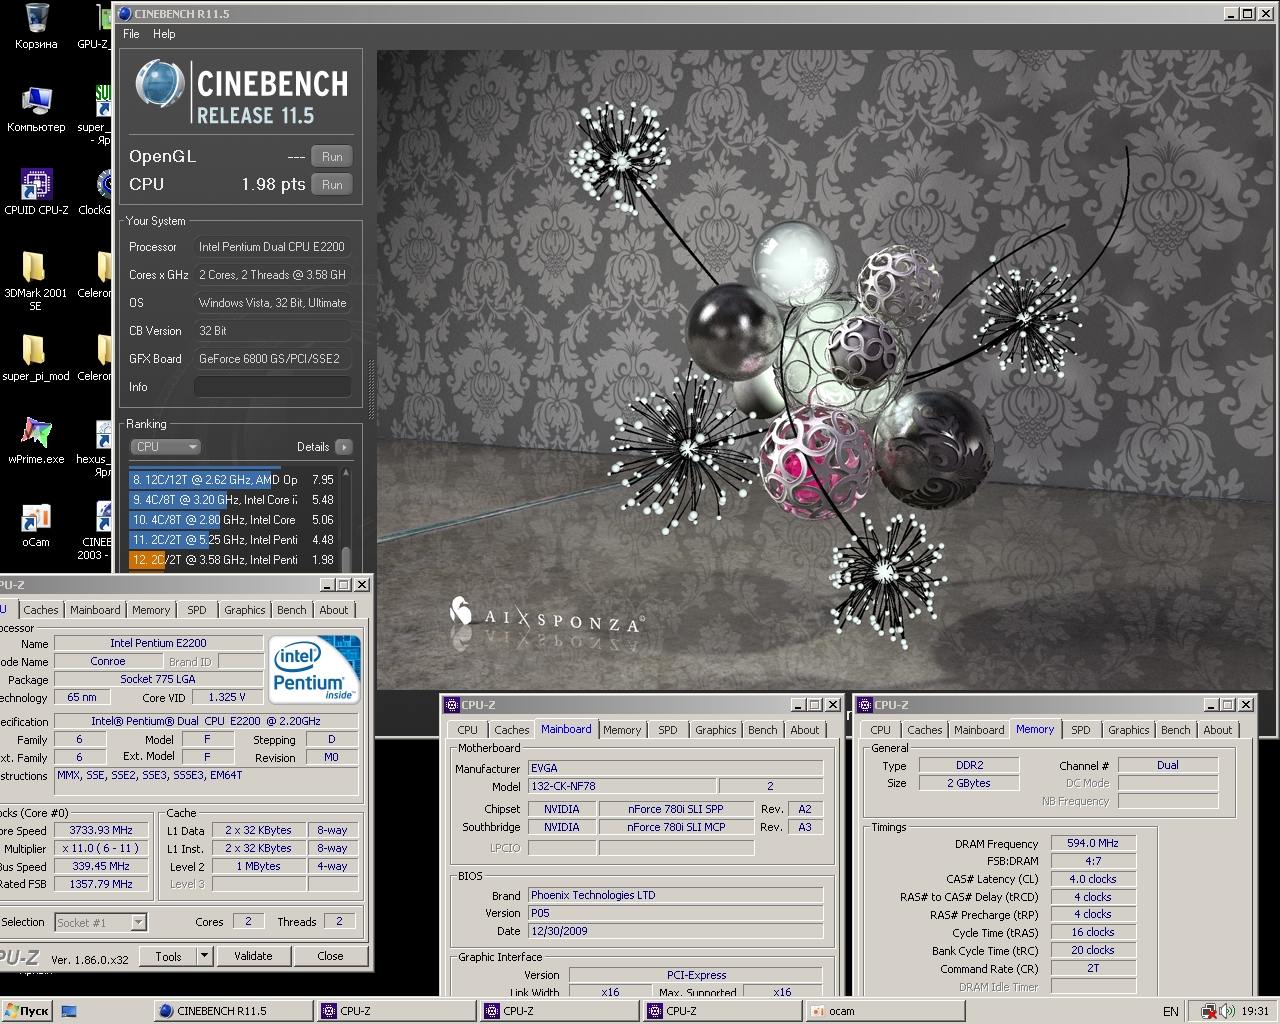1280x1024 pixels.
Task: Click the Details label in Ranking
Action: click(313, 447)
